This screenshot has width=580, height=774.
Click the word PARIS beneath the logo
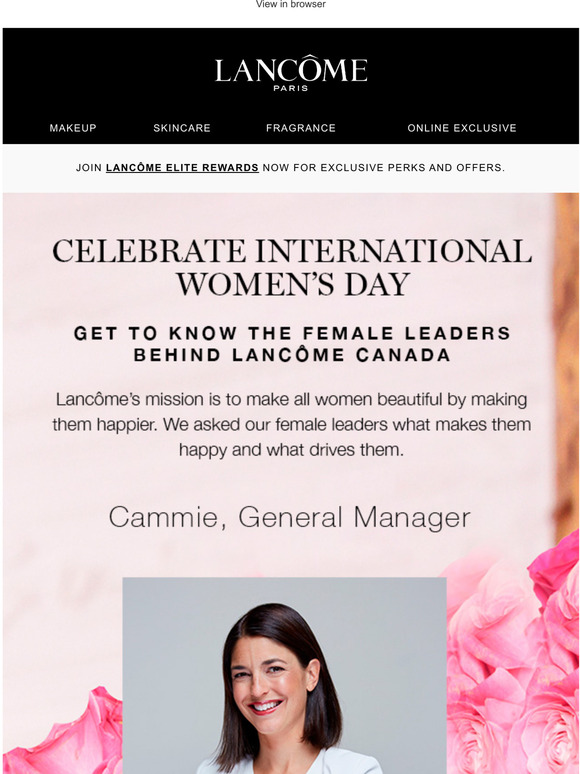291,88
